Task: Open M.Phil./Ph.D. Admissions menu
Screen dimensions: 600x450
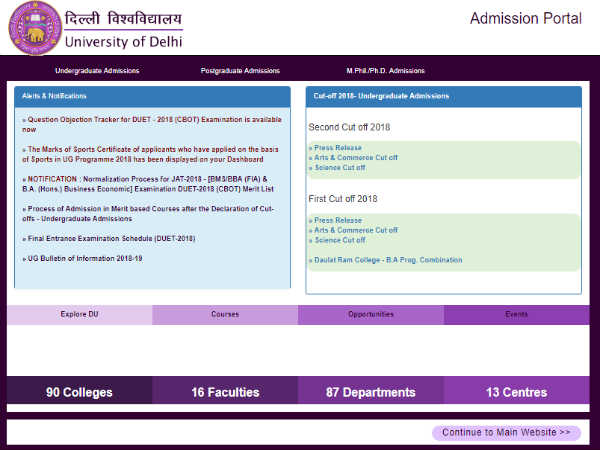Action: click(x=385, y=71)
